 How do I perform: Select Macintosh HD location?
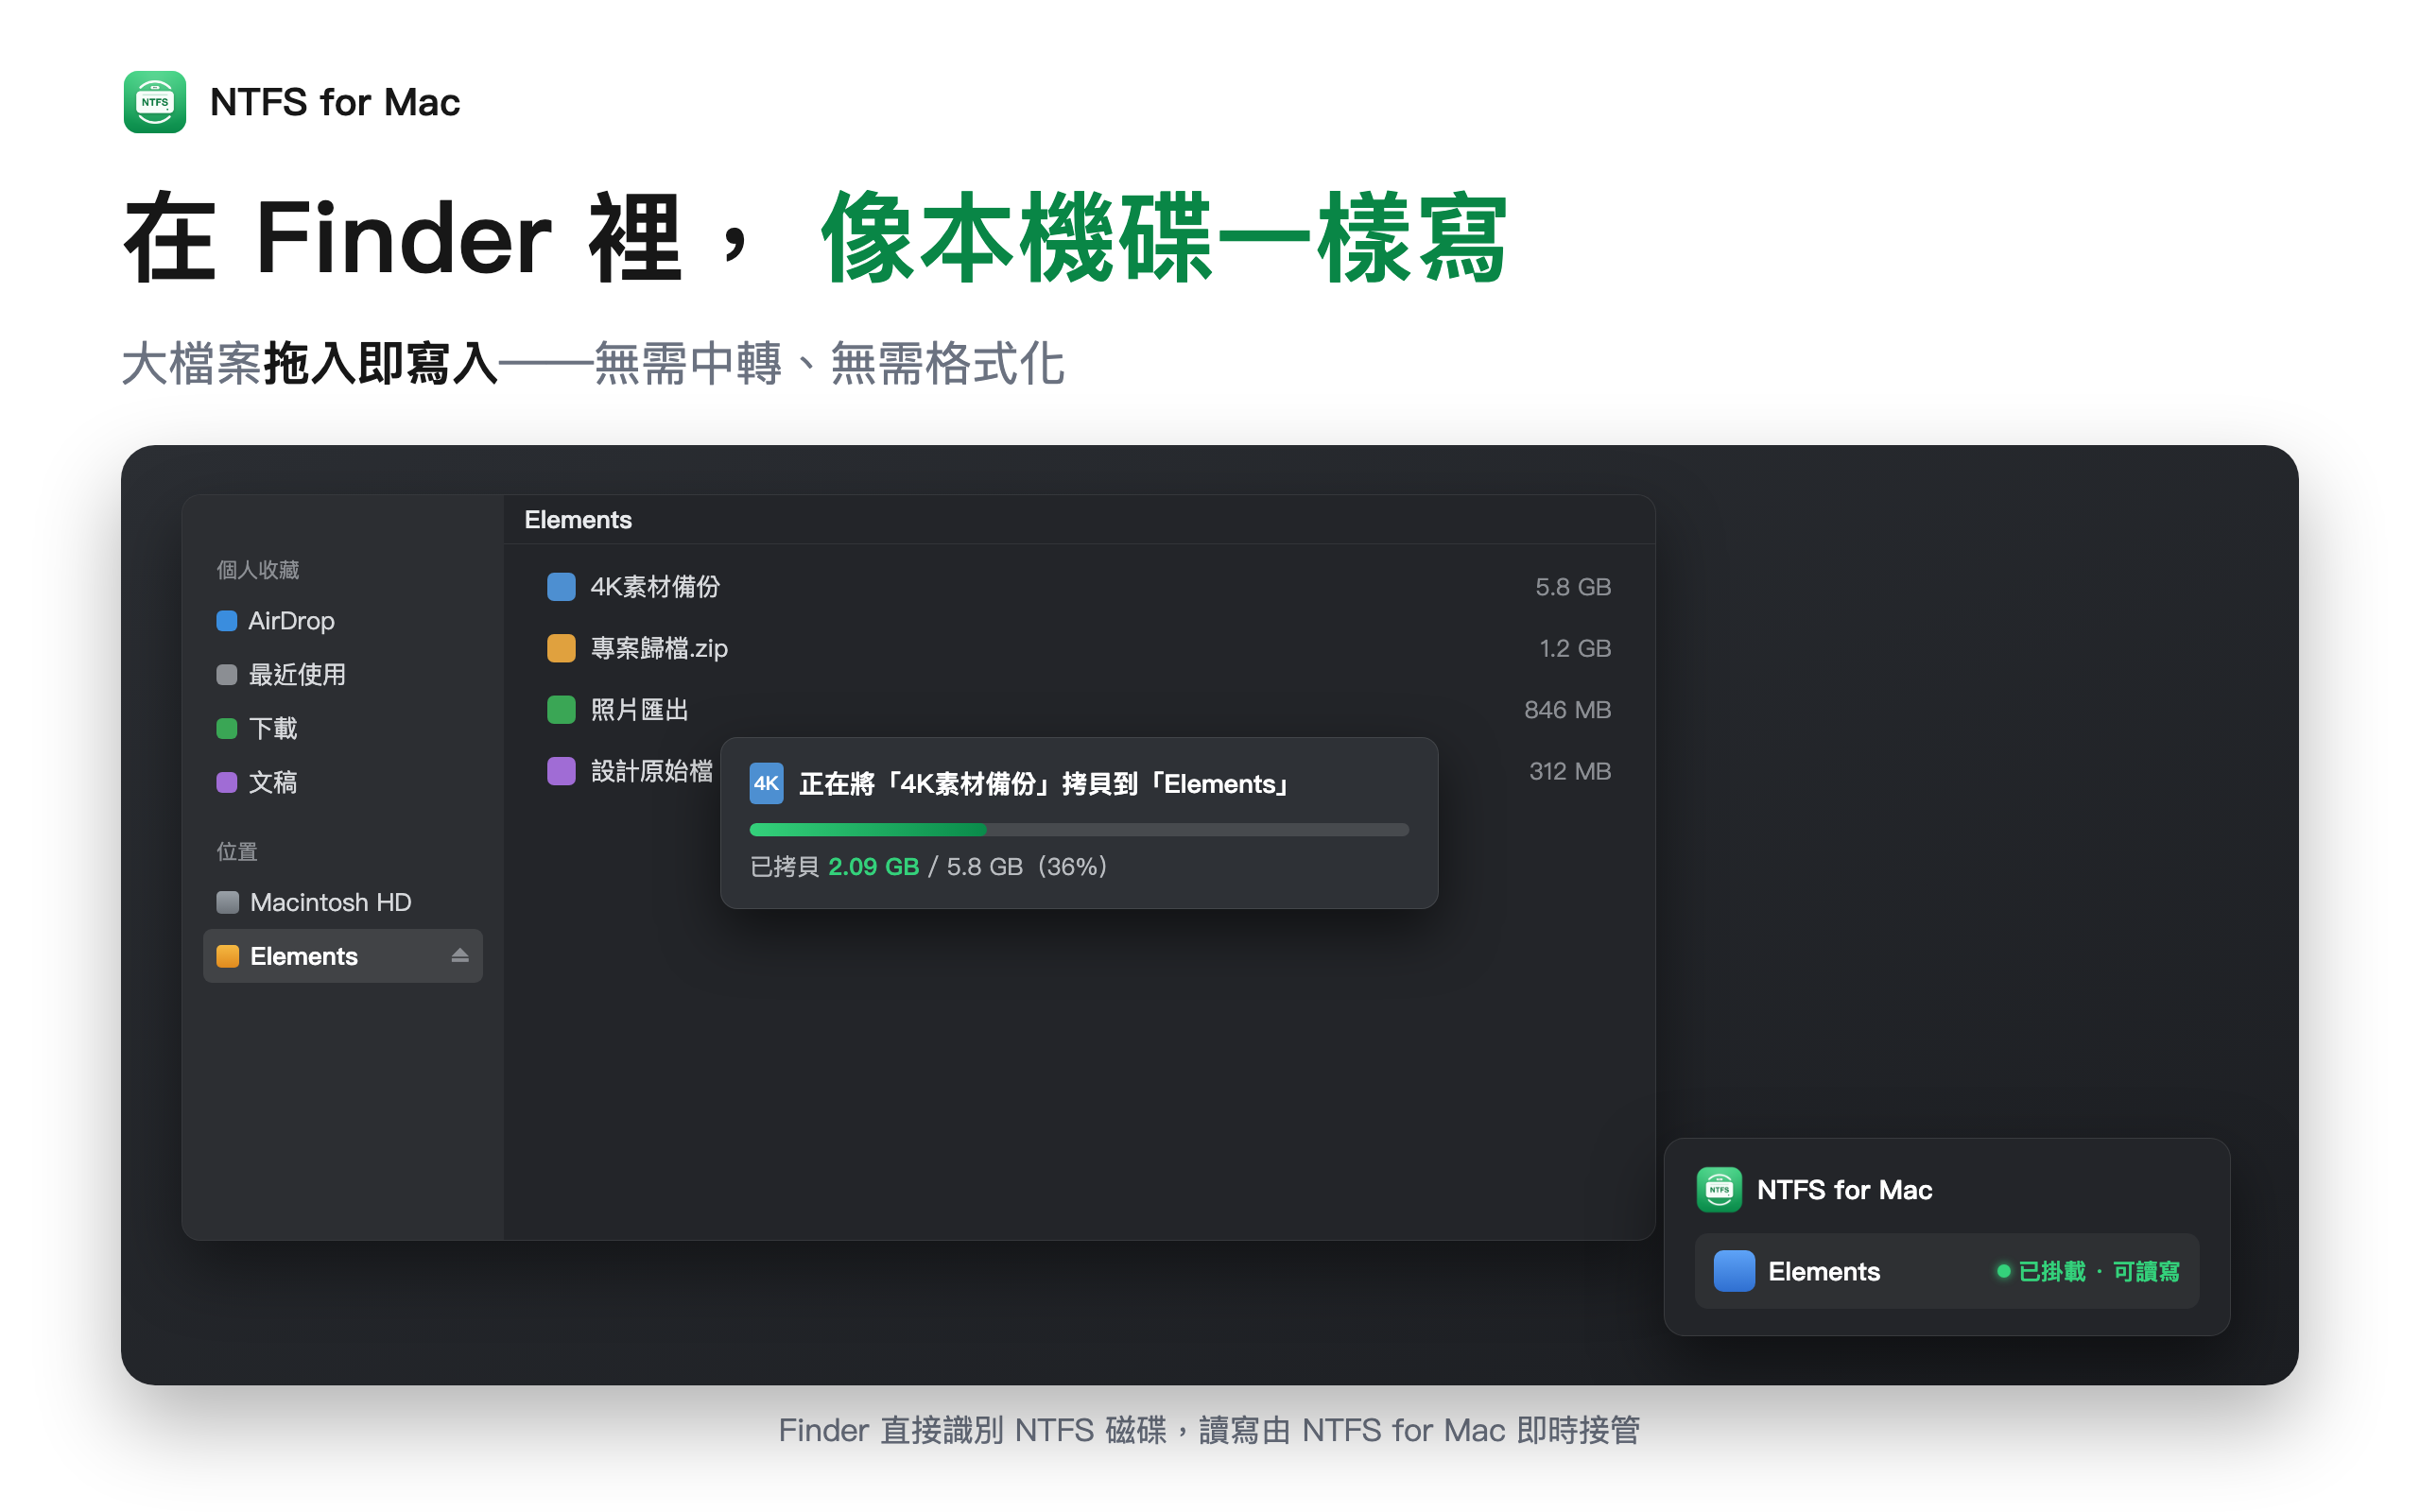(x=343, y=902)
